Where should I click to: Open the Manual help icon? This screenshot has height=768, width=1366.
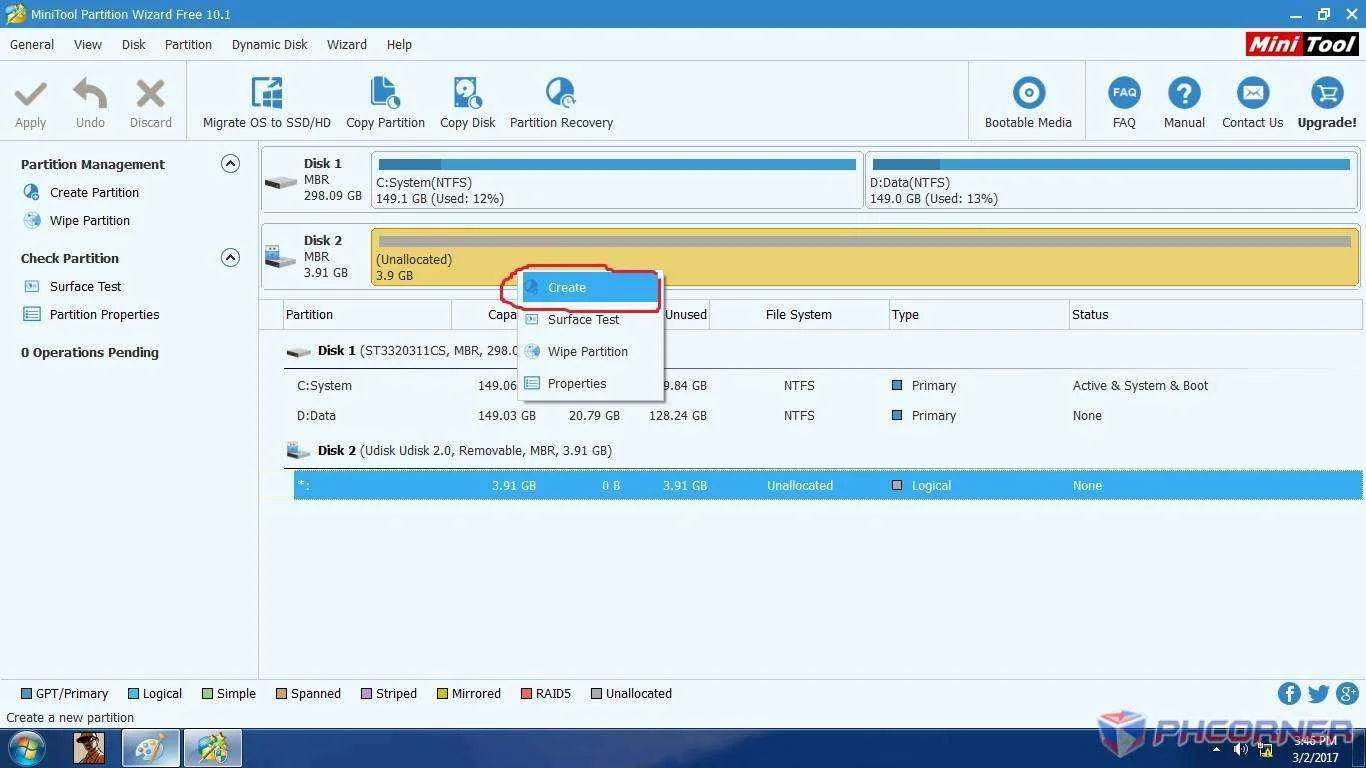click(x=1184, y=94)
